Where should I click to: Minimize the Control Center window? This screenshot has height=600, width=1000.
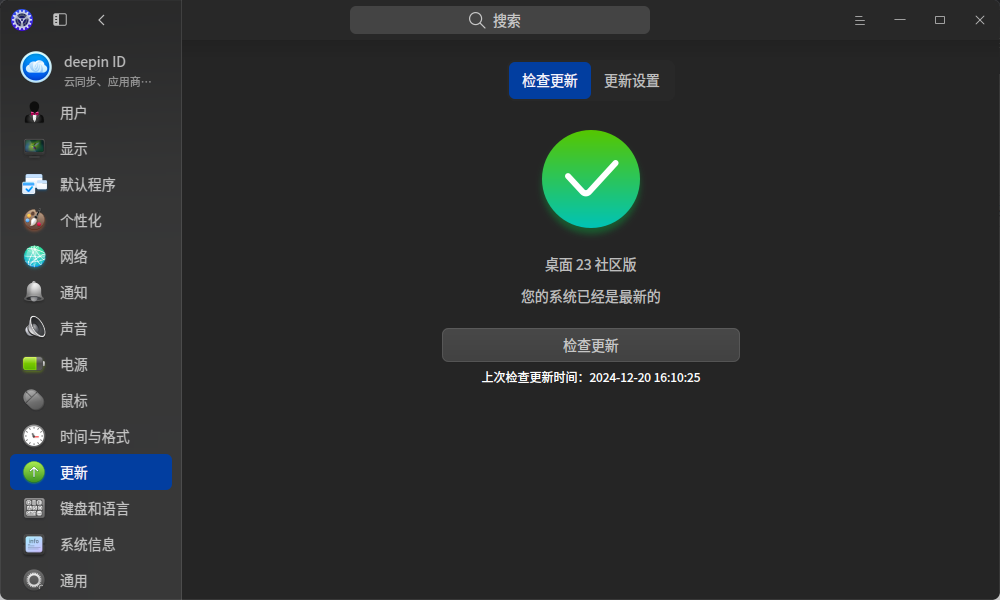pyautogui.click(x=900, y=20)
